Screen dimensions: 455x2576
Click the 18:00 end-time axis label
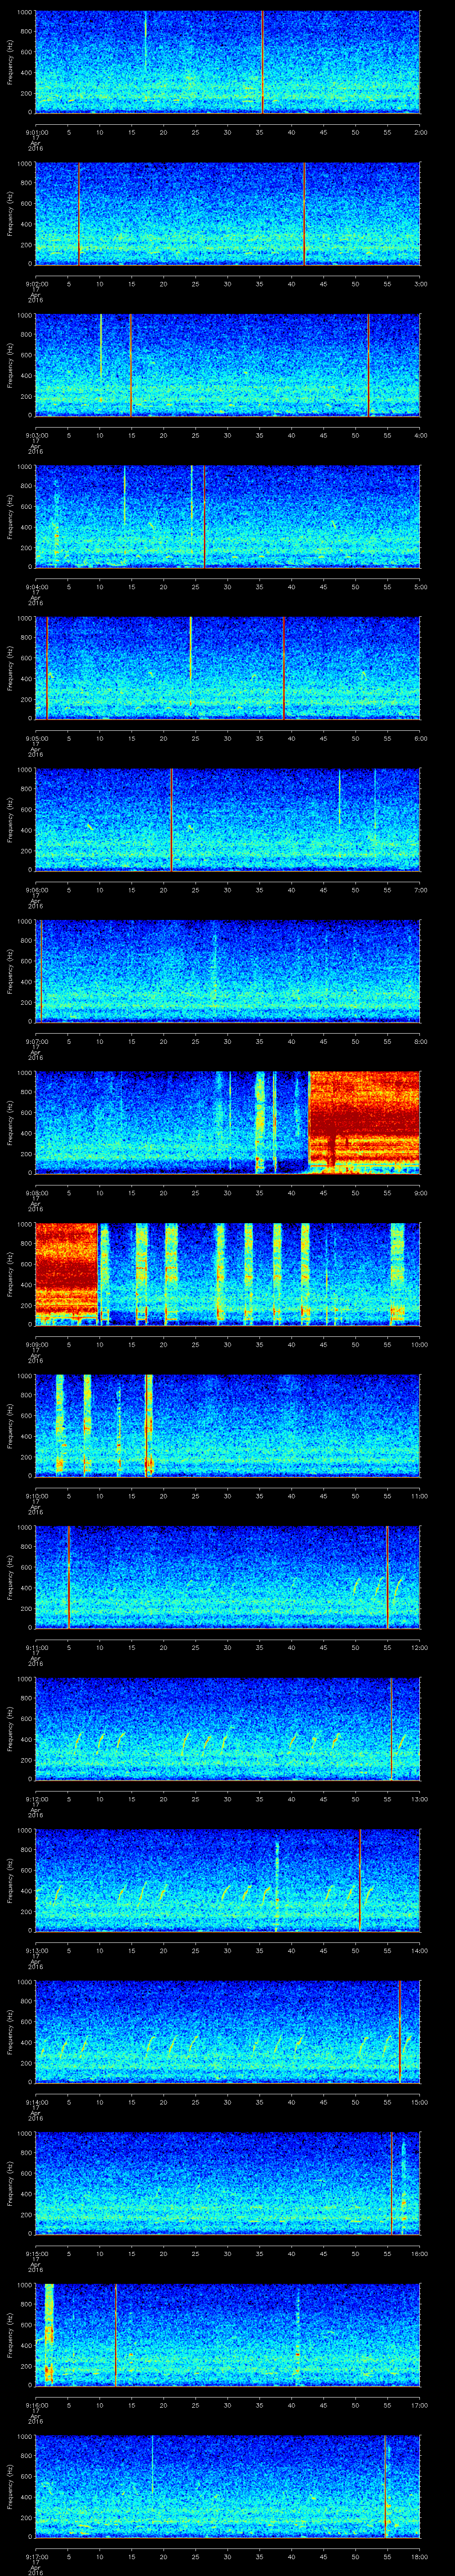(420, 2557)
